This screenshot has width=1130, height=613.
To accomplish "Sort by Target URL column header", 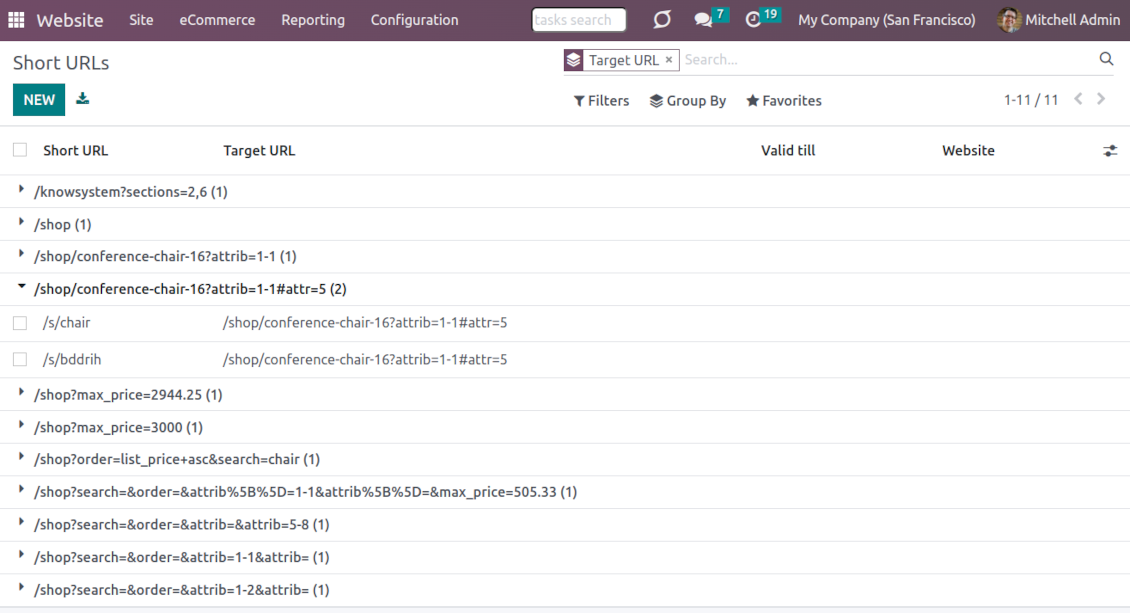I will [x=259, y=151].
